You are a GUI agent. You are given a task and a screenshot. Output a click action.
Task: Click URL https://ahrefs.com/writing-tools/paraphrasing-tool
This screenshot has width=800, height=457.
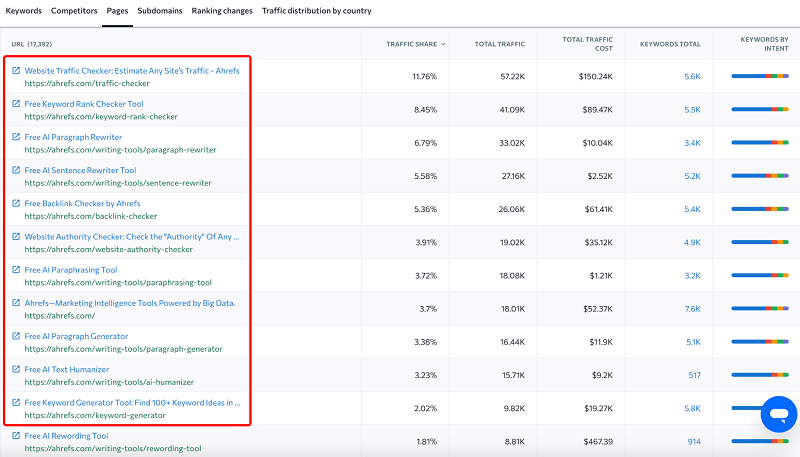pos(118,283)
